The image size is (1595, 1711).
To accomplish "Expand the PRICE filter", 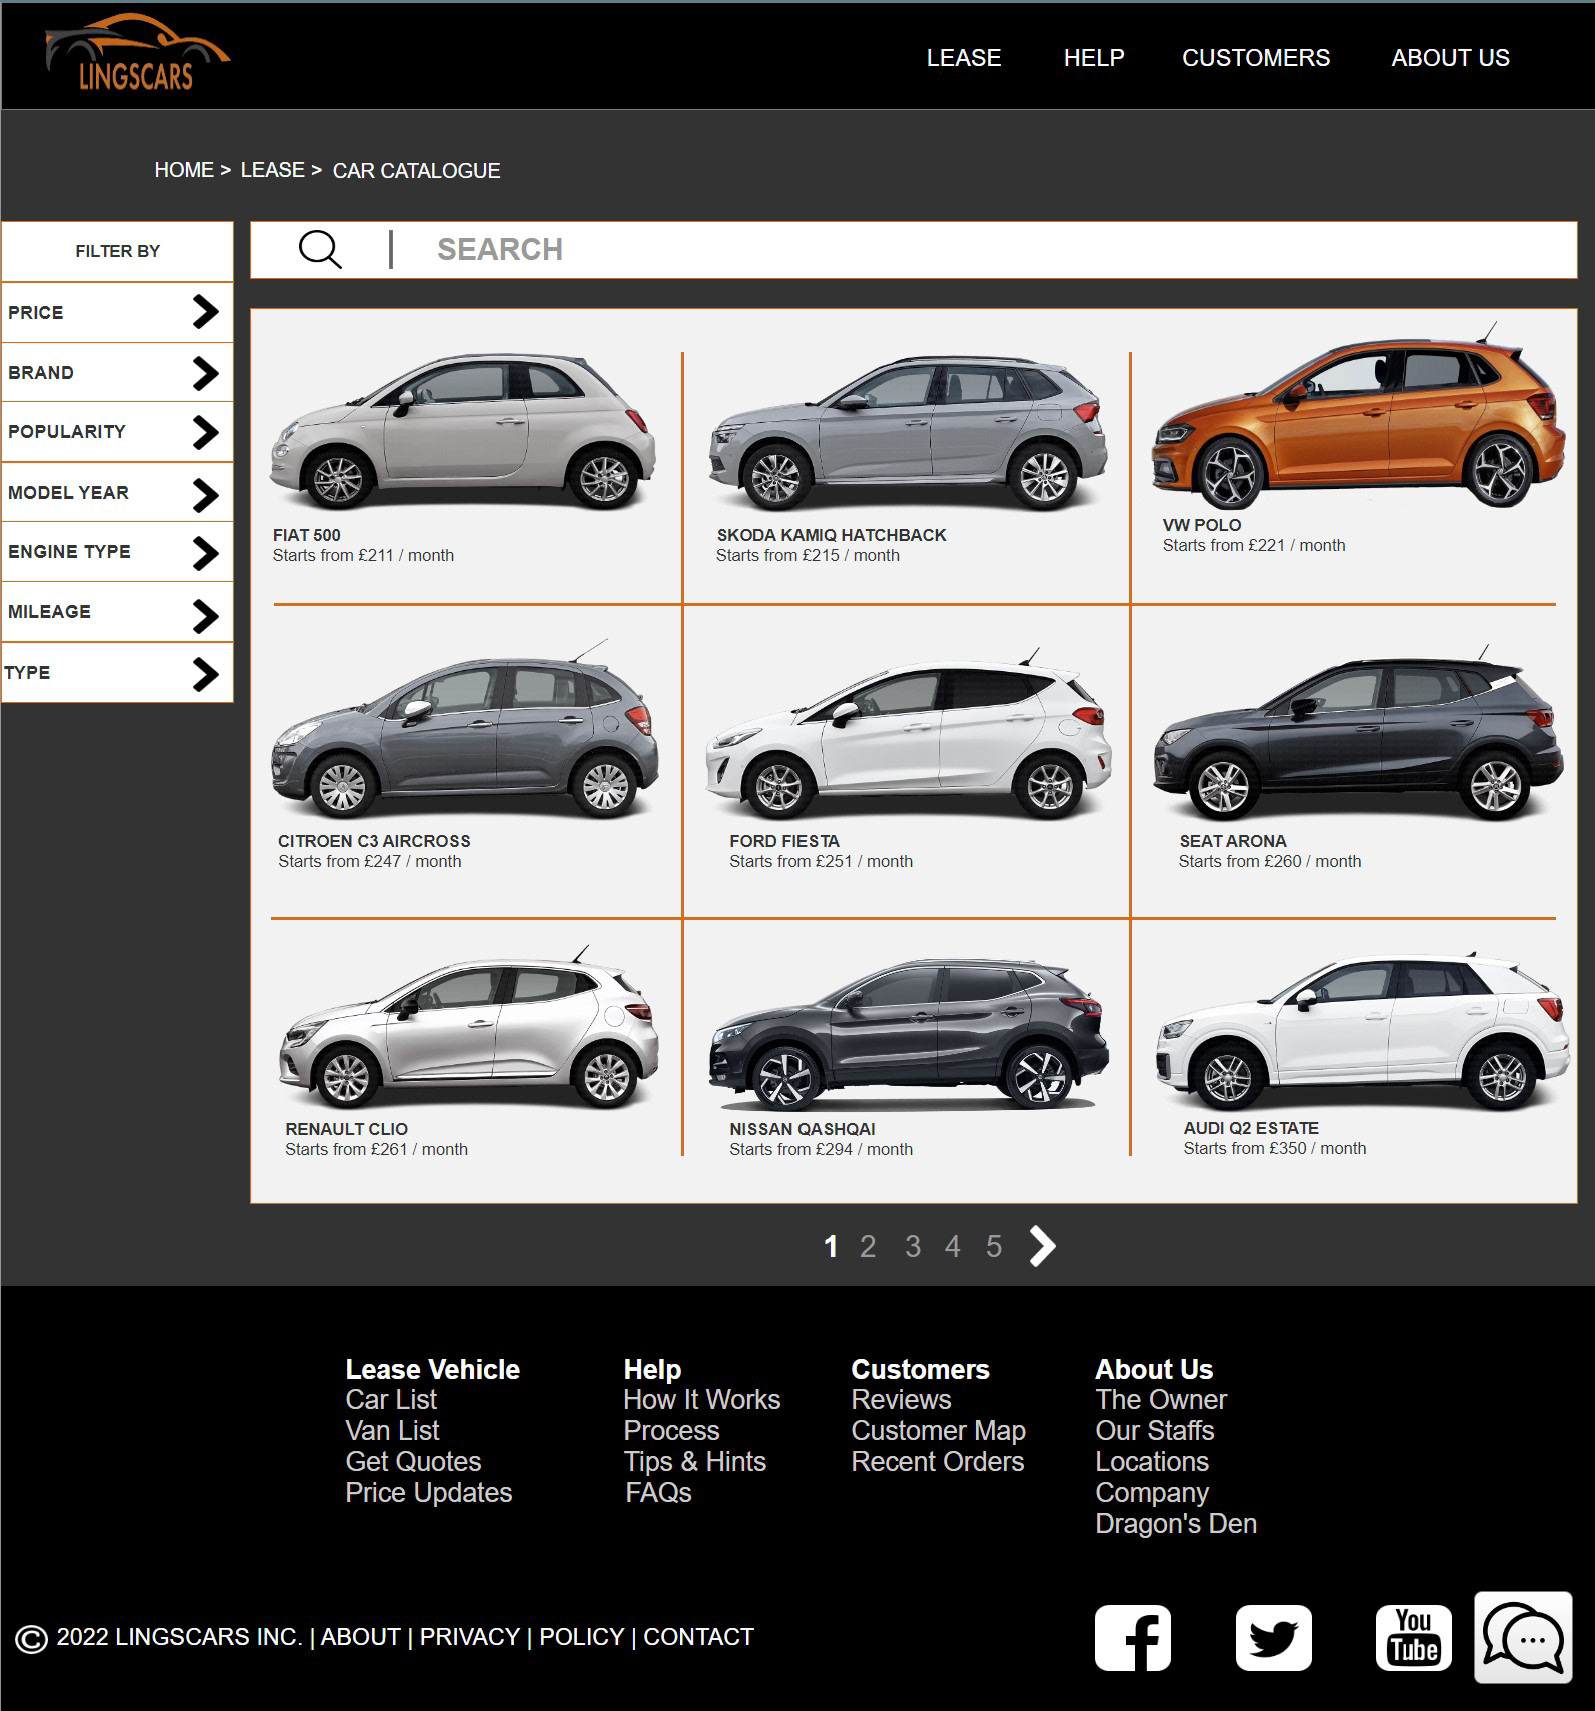I will tap(117, 312).
